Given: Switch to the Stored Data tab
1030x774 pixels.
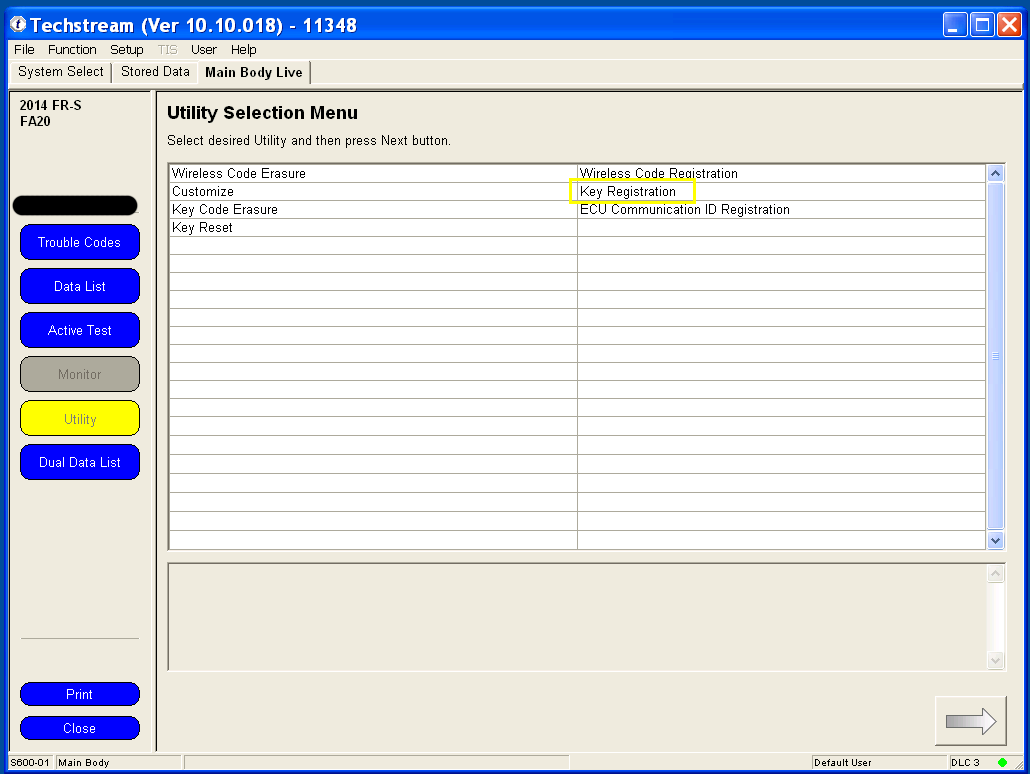Looking at the screenshot, I should pyautogui.click(x=155, y=72).
